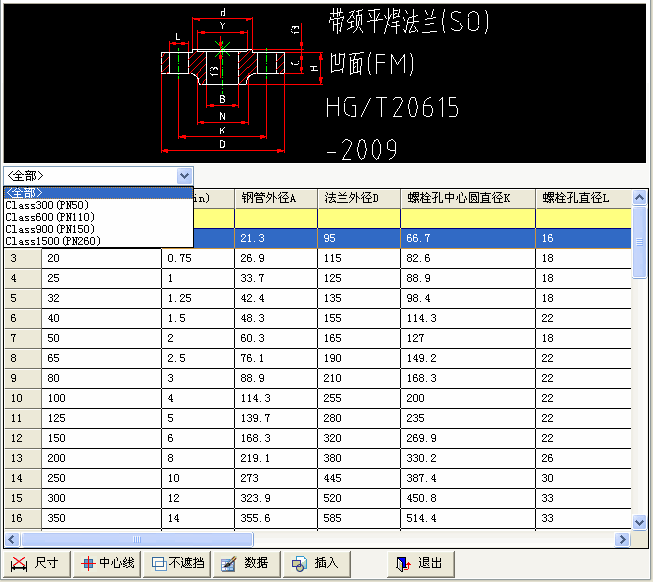This screenshot has width=653, height=582.
Task: Select row 10 header in table
Action: 22,398
